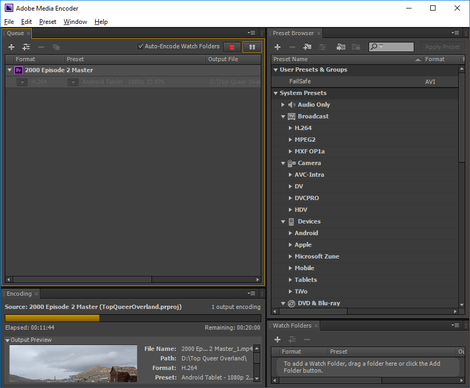Viewport: 470px width, 388px height.
Task: Expand MPEG2 preset folder
Action: 290,140
